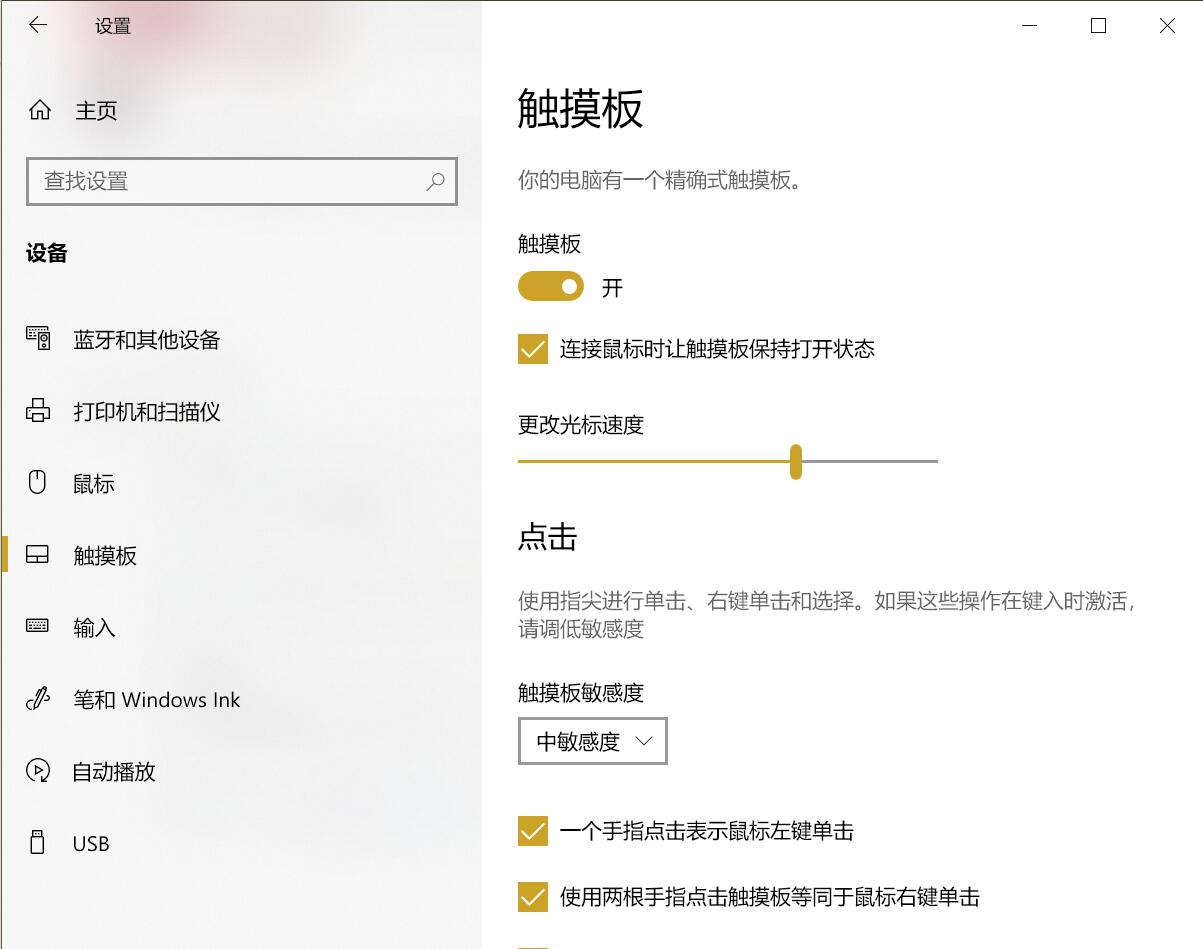Open 蓝牙和其他设备 icon in sidebar
Viewport: 1203px width, 949px height.
pos(38,340)
